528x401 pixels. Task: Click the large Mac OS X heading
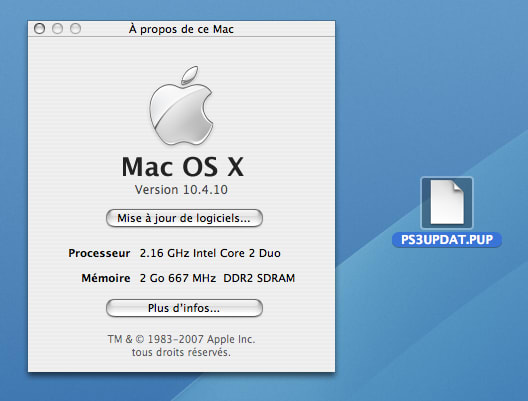pyautogui.click(x=182, y=167)
